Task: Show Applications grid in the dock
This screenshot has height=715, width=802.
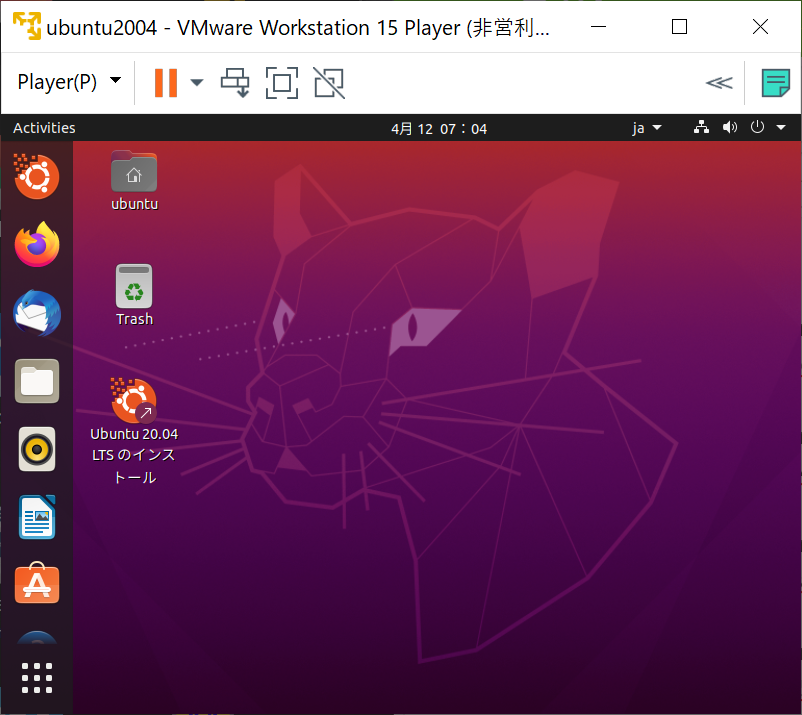Action: coord(37,678)
